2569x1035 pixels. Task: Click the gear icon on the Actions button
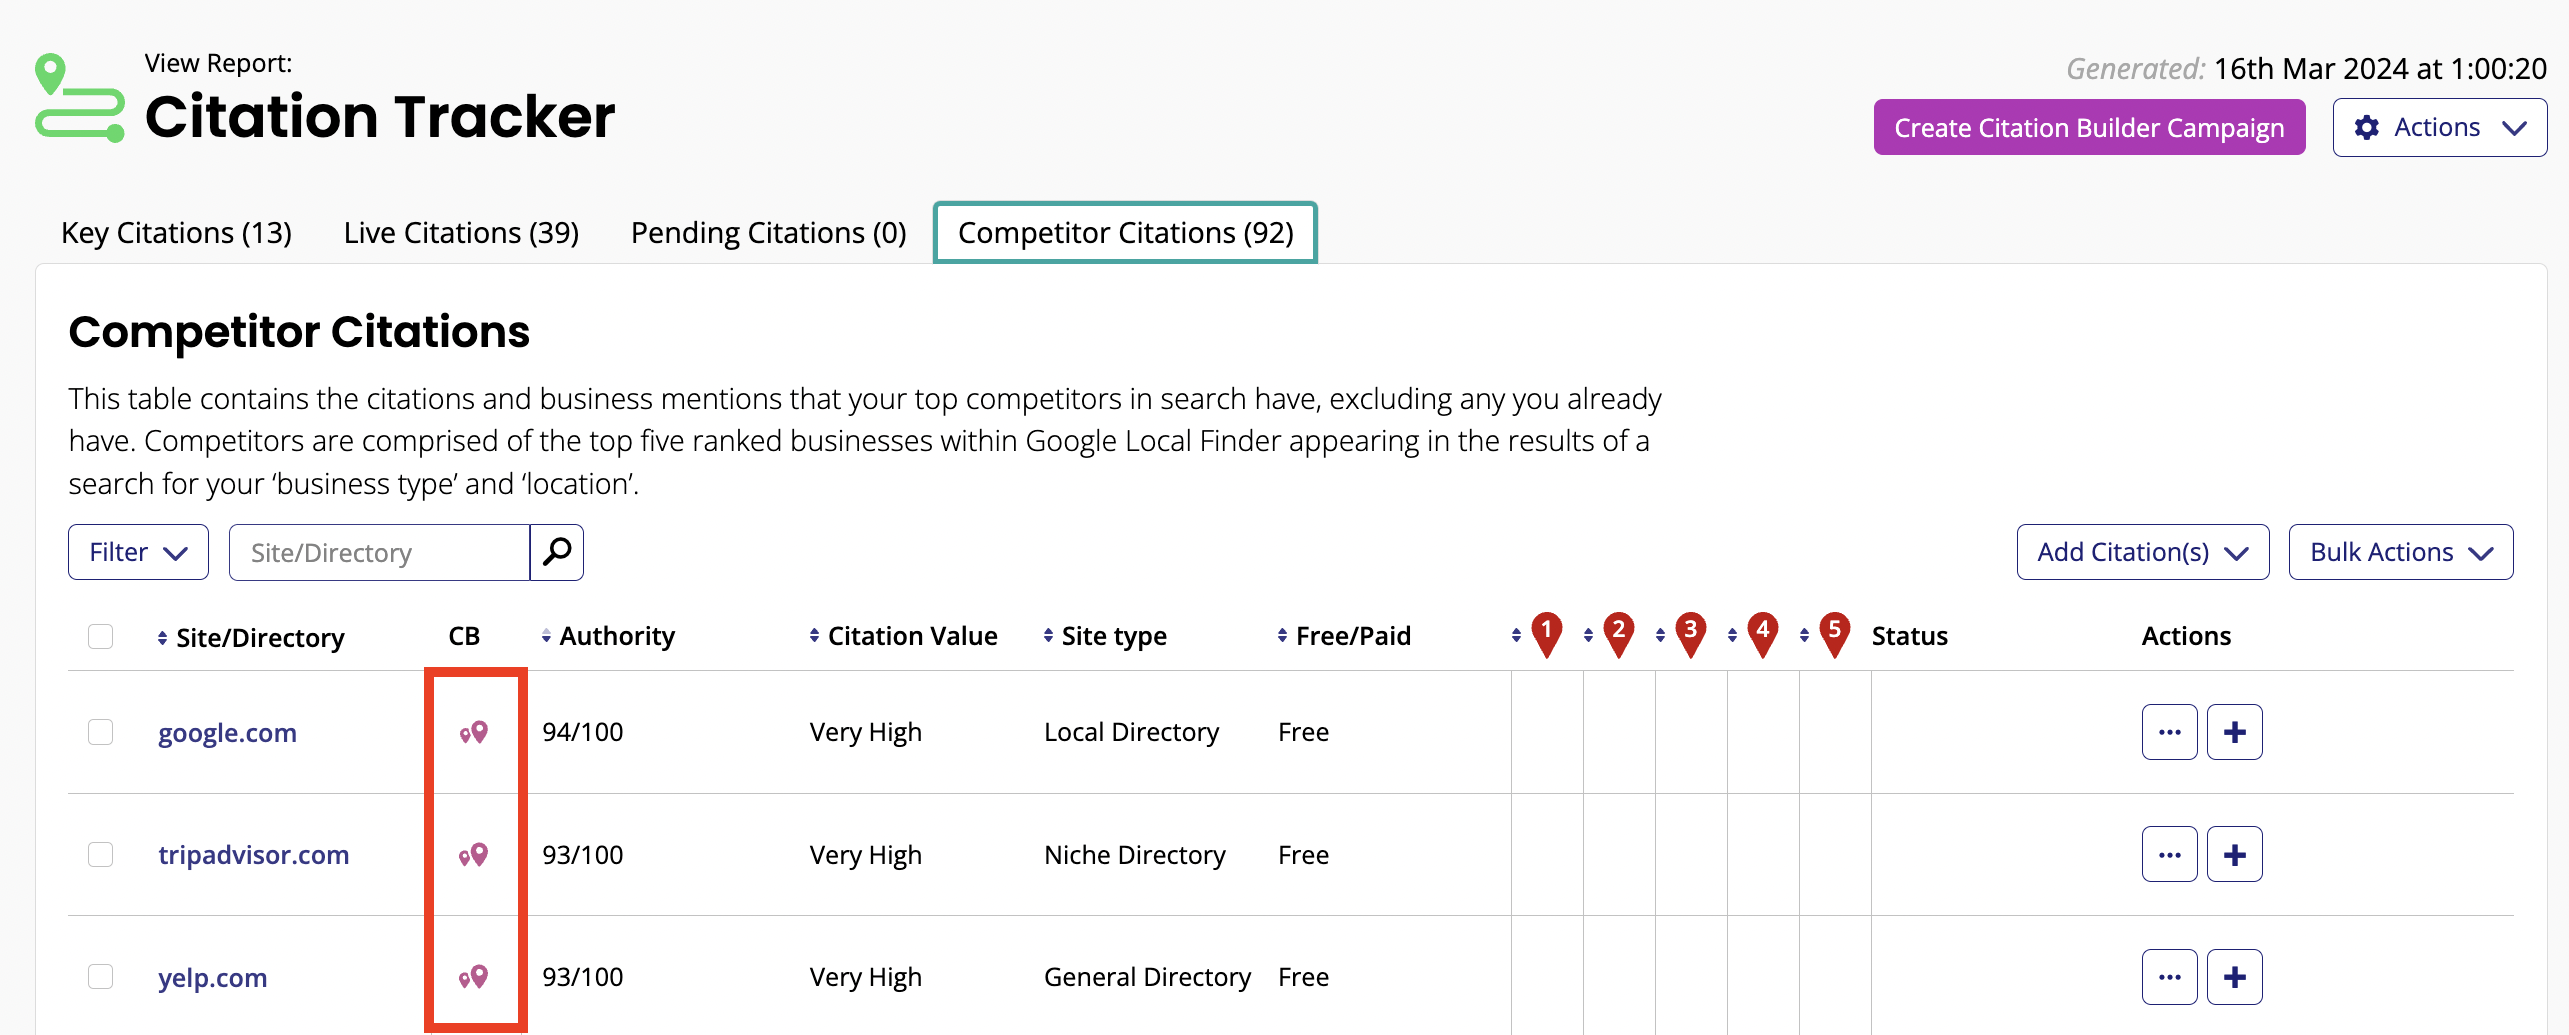pyautogui.click(x=2367, y=127)
